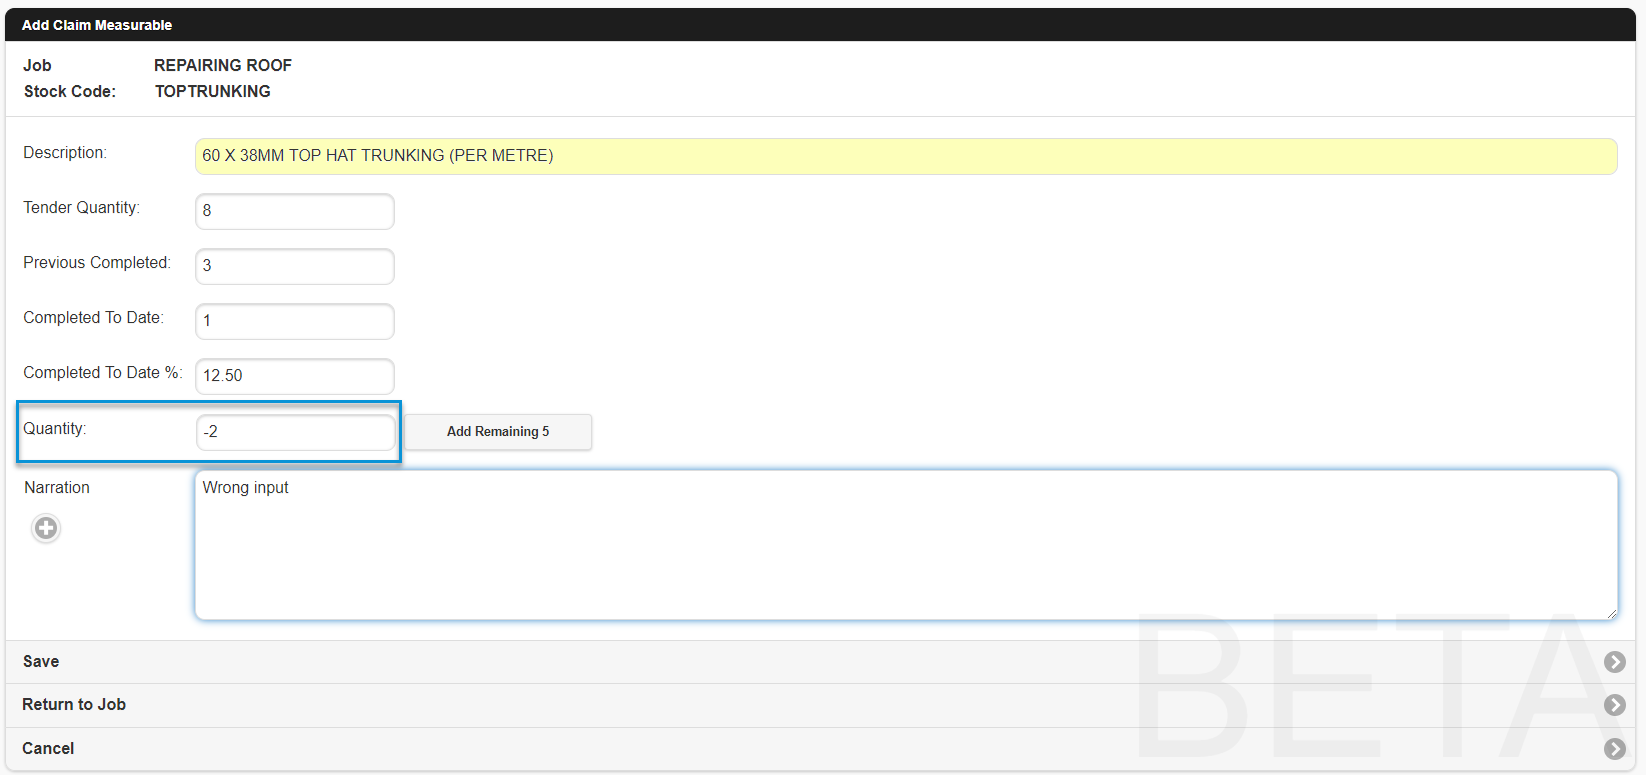Click the Description label
This screenshot has width=1646, height=775.
(x=65, y=152)
